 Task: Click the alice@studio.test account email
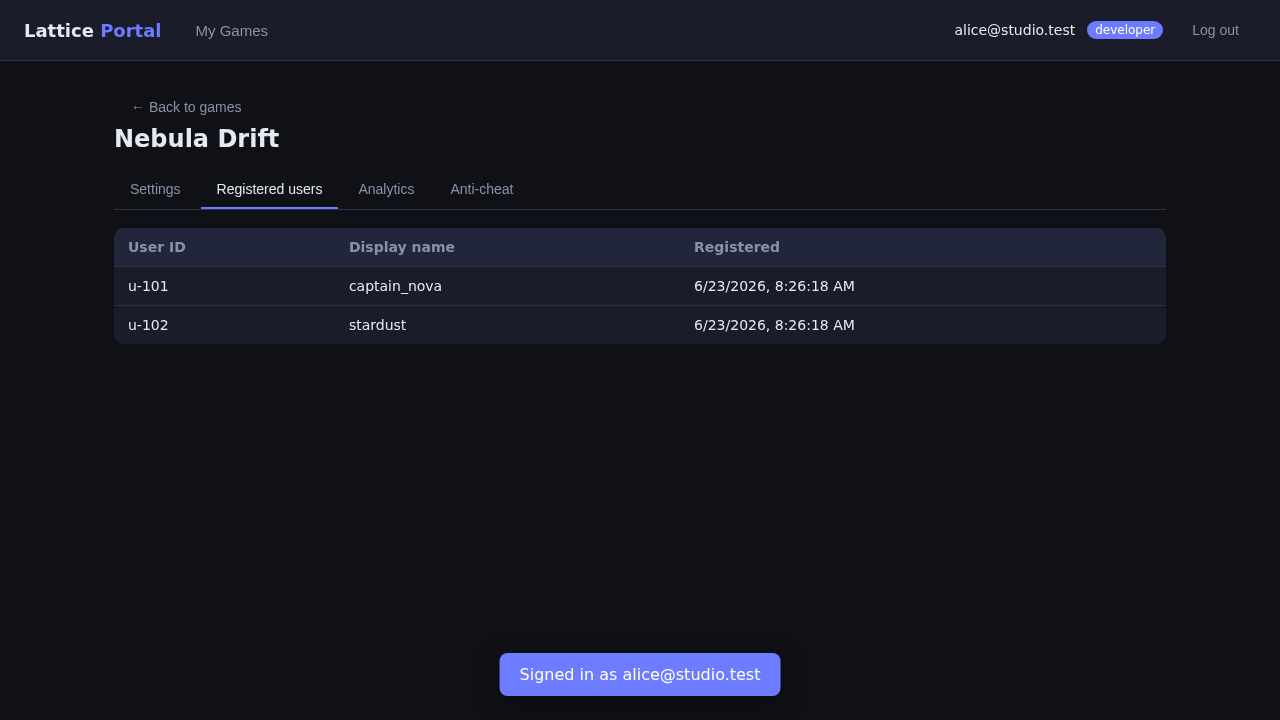pyautogui.click(x=1014, y=30)
